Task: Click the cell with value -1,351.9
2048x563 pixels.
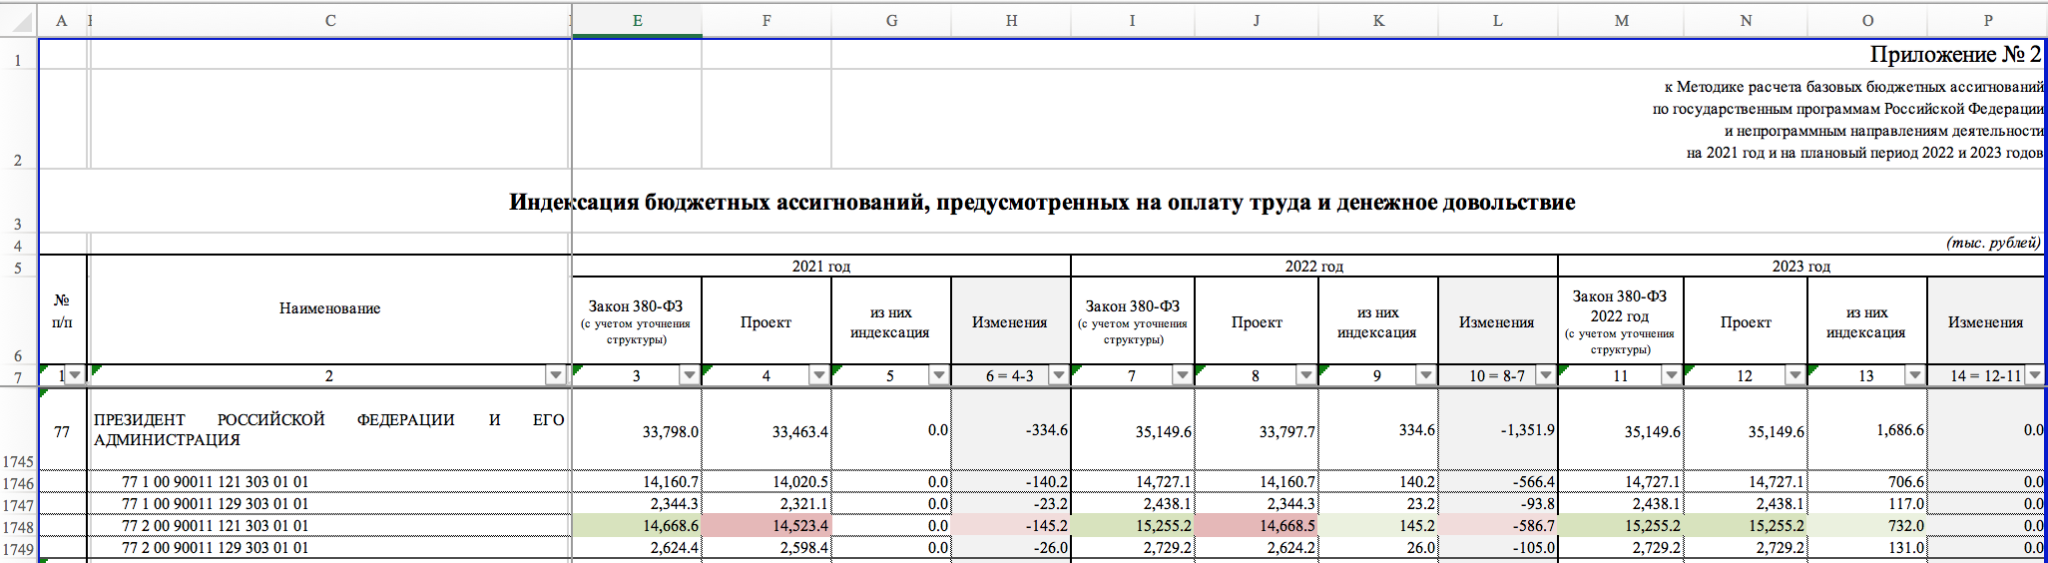Action: (x=1498, y=430)
